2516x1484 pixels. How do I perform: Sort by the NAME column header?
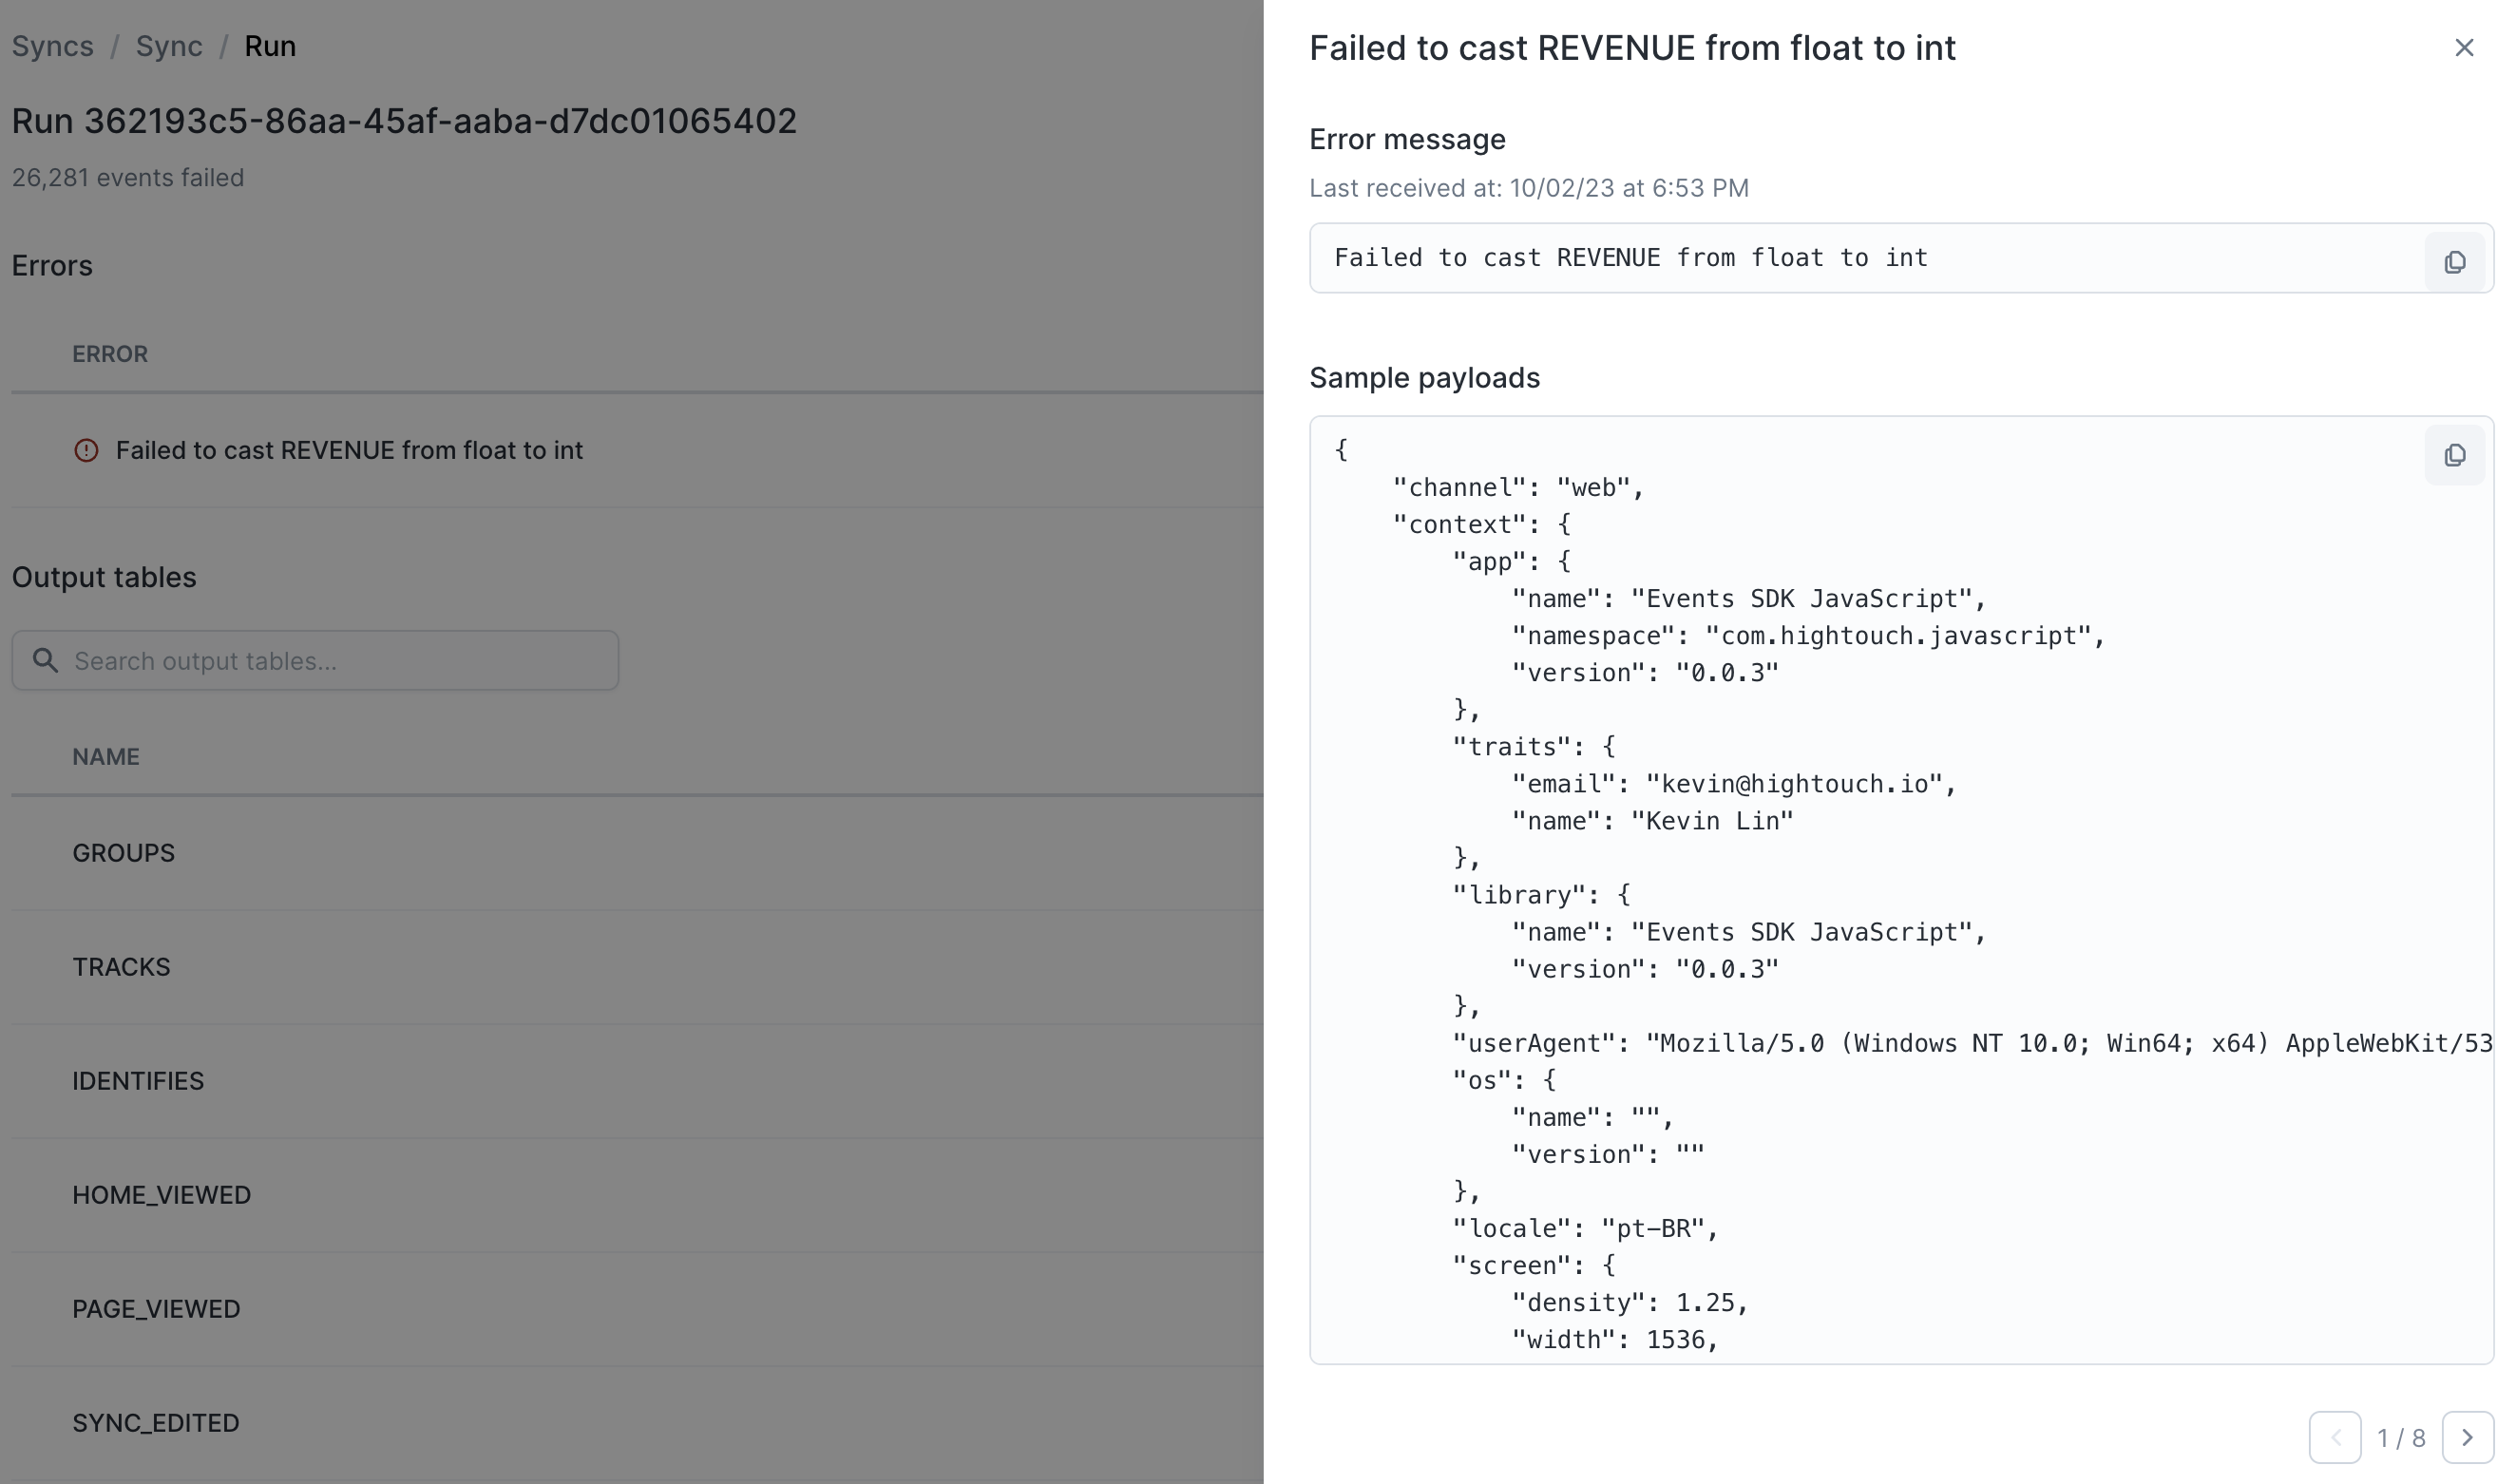(x=106, y=757)
